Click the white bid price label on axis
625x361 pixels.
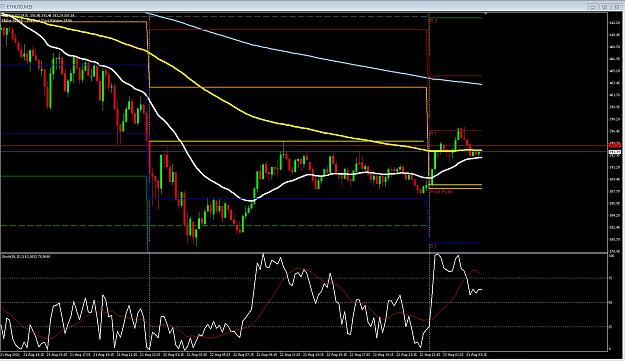point(615,152)
